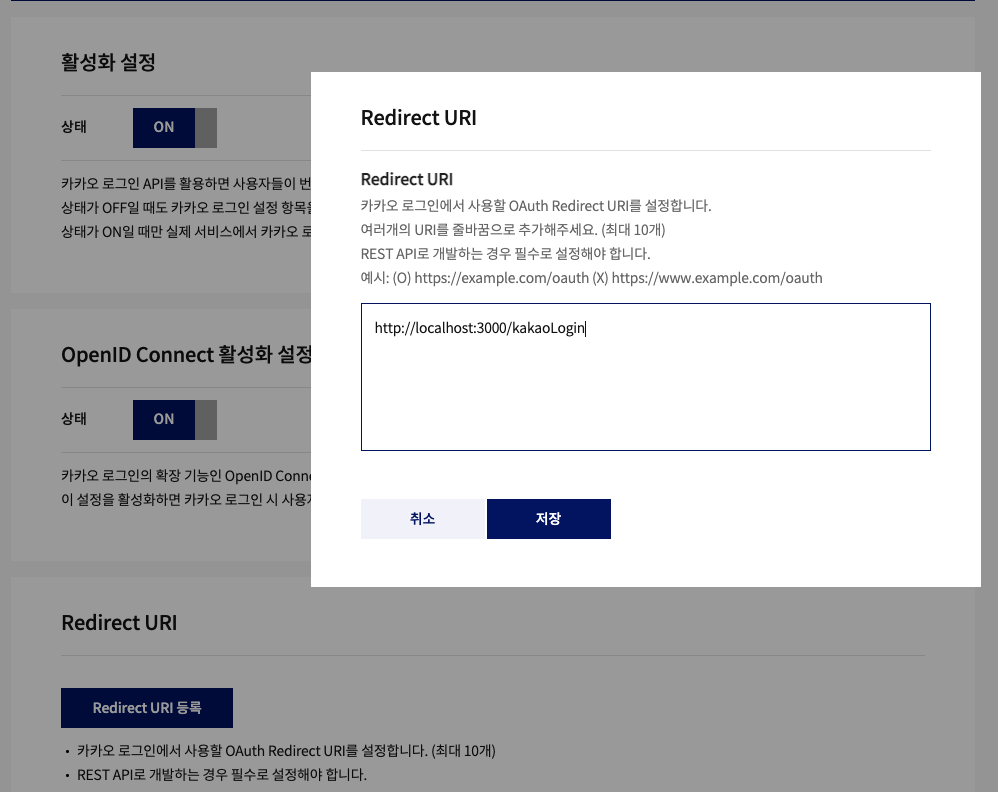Click the example URL line starting with 예시
Image resolution: width=998 pixels, height=792 pixels.
tap(591, 278)
